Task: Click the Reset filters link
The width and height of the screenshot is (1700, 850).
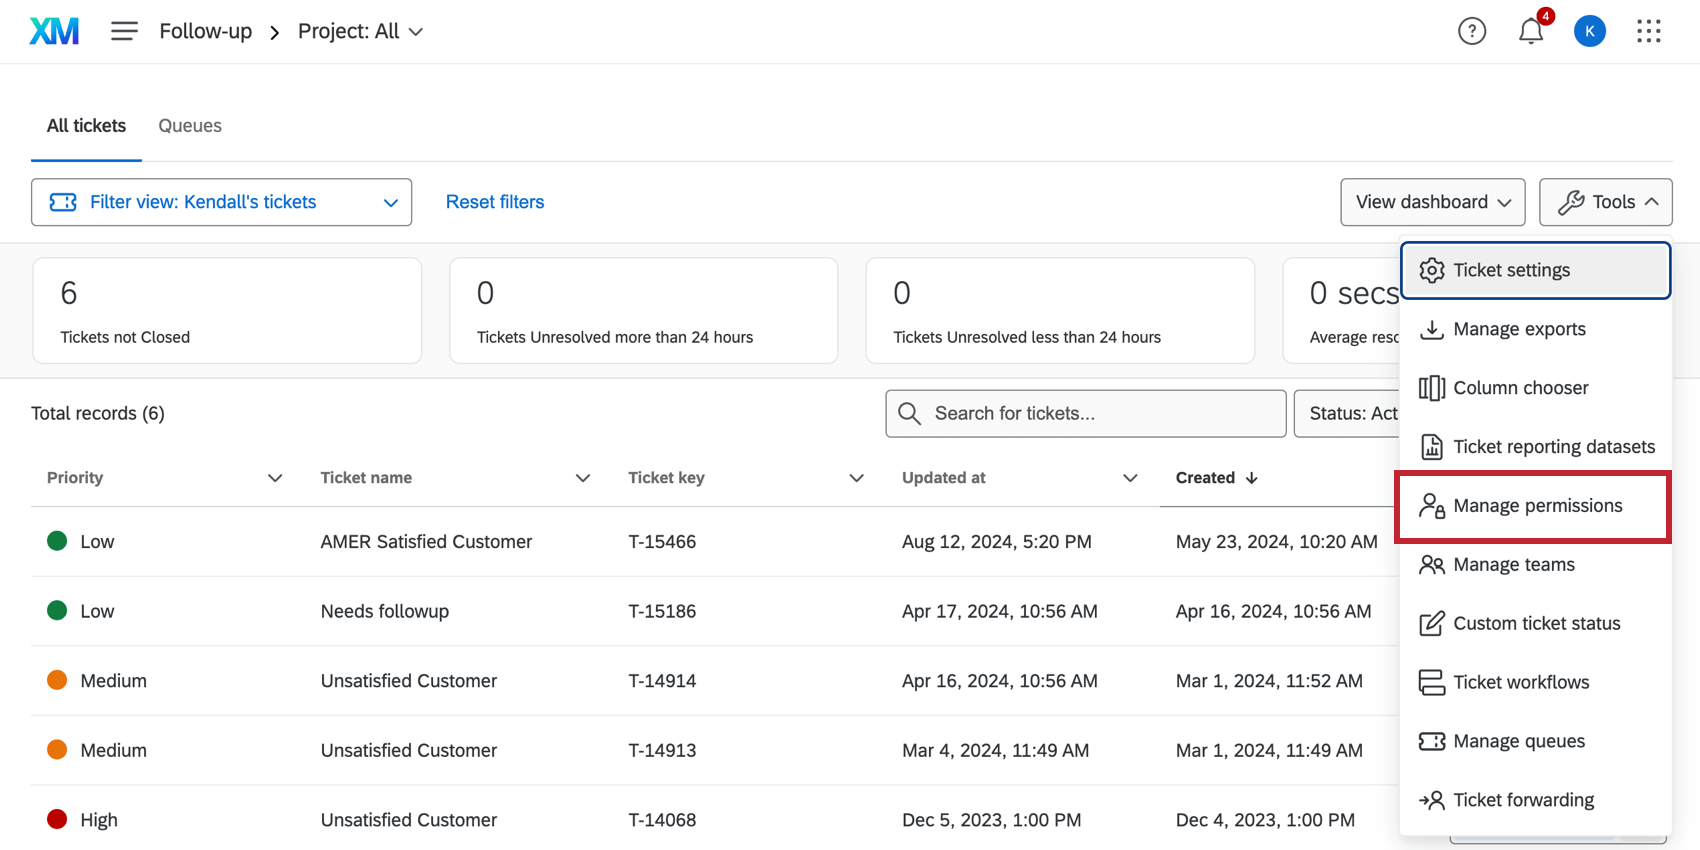Action: 495,202
